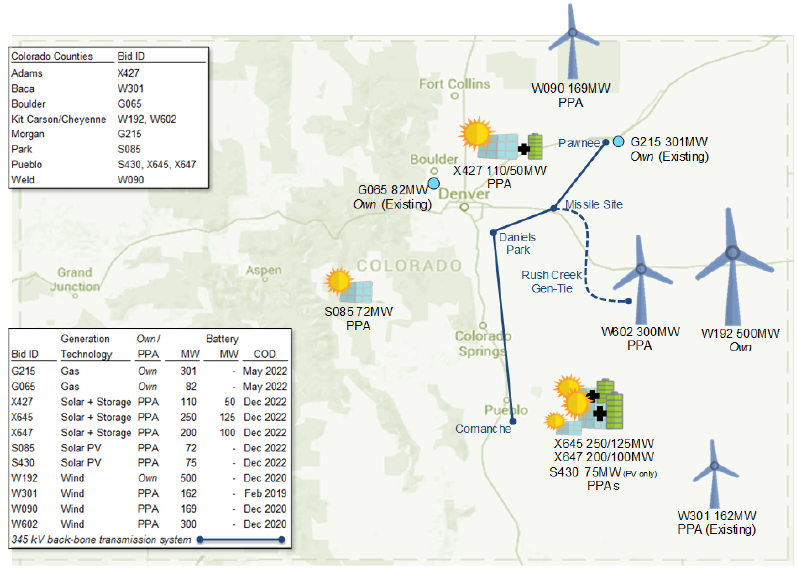The width and height of the screenshot is (797, 569).
Task: Click the 'W602 300MW' label
Action: tap(640, 332)
